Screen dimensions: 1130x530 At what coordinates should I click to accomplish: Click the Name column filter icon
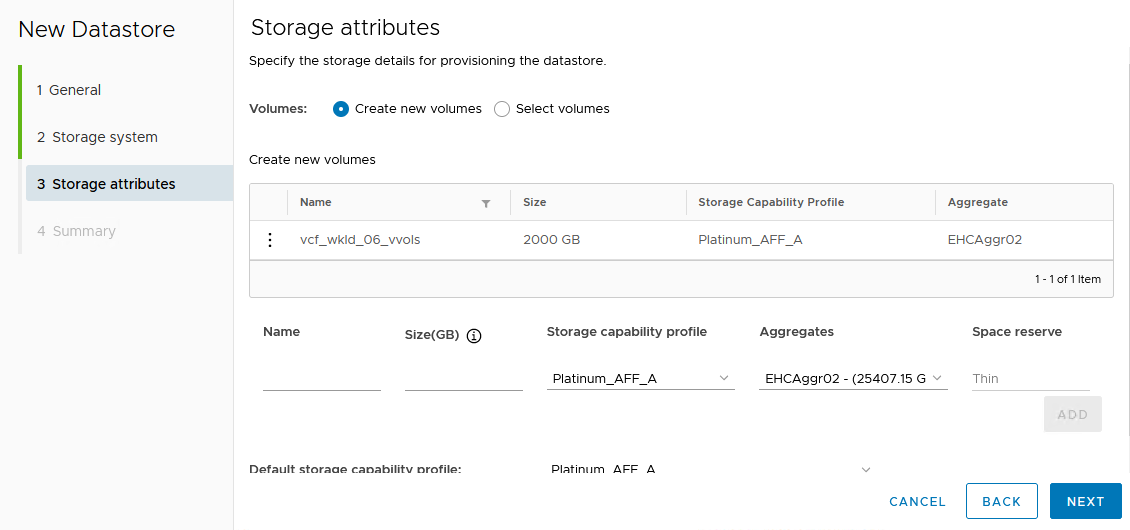[x=486, y=203]
